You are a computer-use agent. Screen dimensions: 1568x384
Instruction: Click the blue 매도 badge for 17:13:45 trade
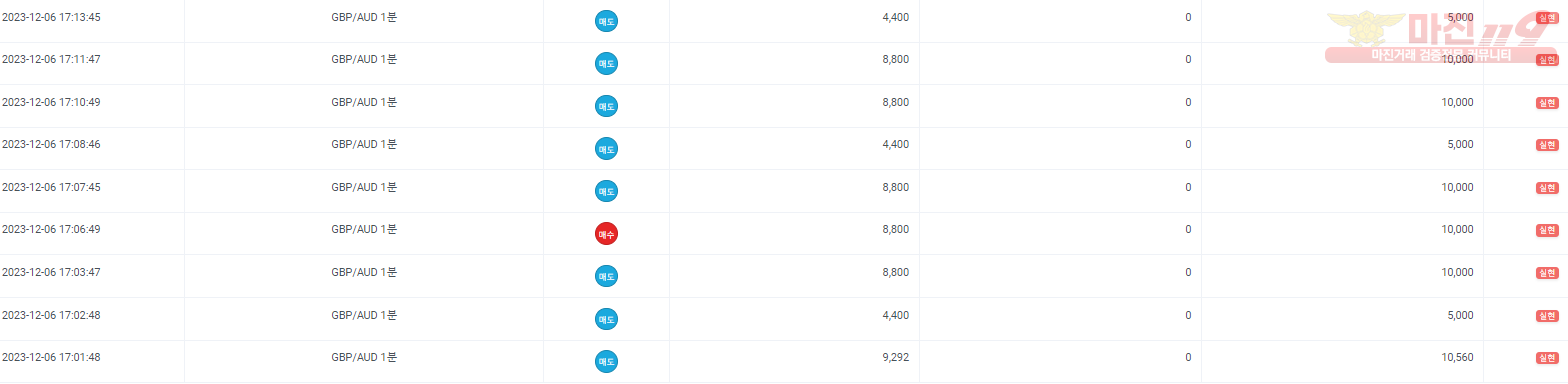tap(606, 20)
